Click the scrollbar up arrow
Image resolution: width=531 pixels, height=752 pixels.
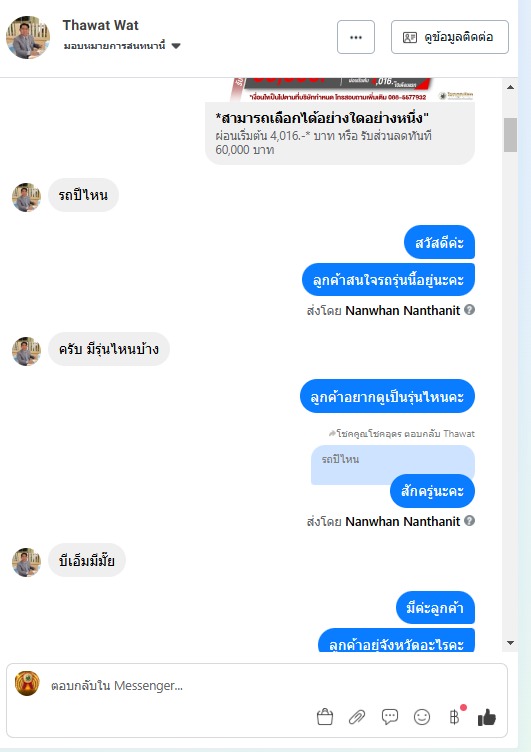coord(510,87)
